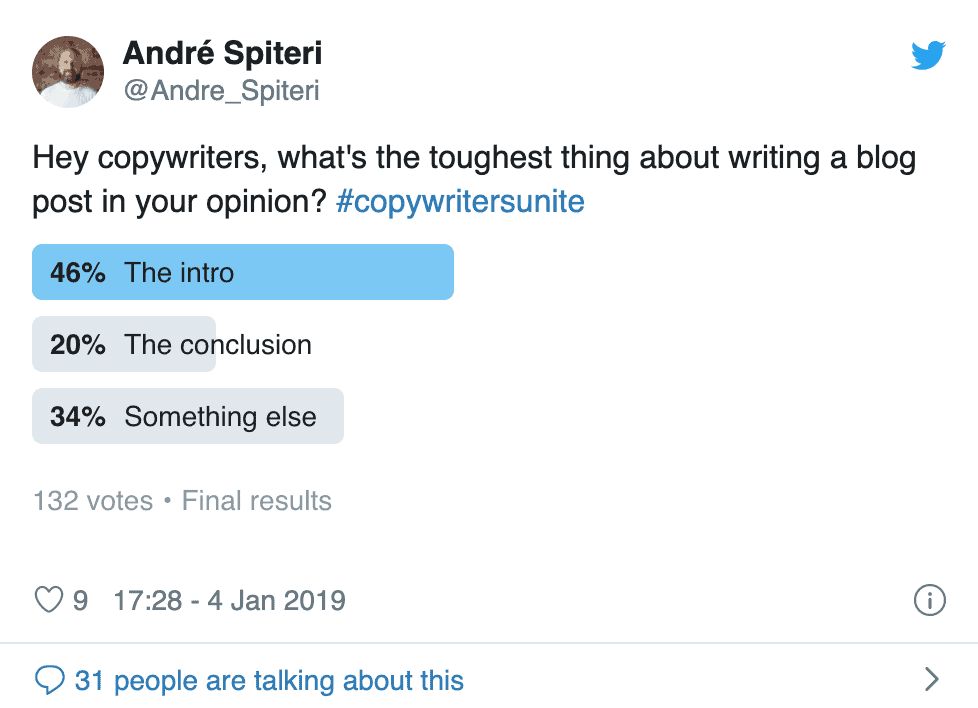Click the blue bird icon in the top corner
This screenshot has width=978, height=708.
tap(929, 55)
